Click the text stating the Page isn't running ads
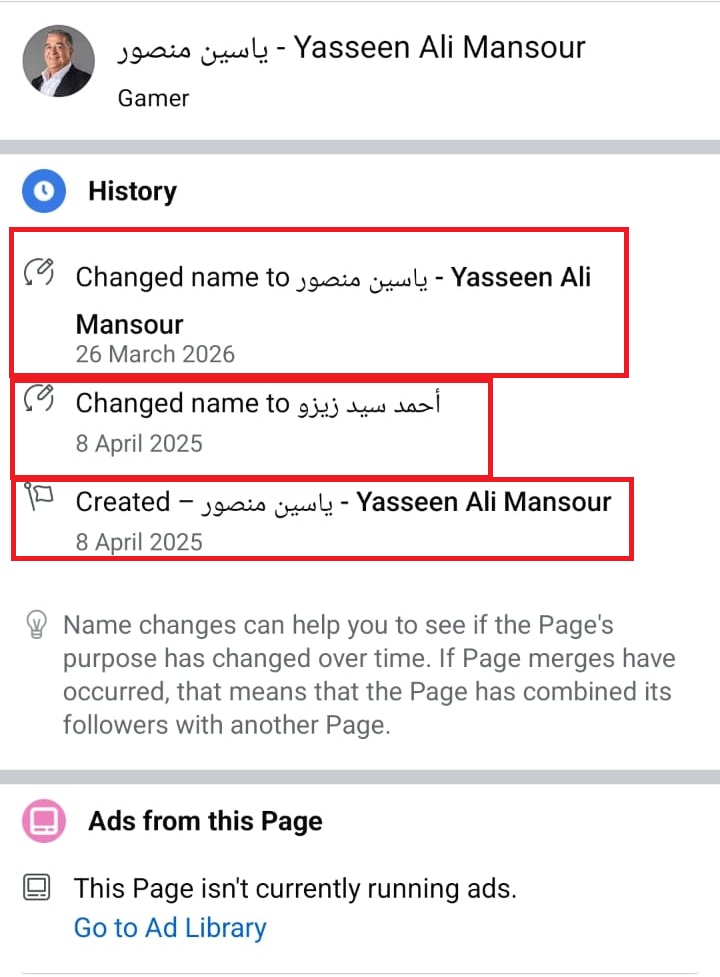This screenshot has width=720, height=977. pyautogui.click(x=297, y=888)
